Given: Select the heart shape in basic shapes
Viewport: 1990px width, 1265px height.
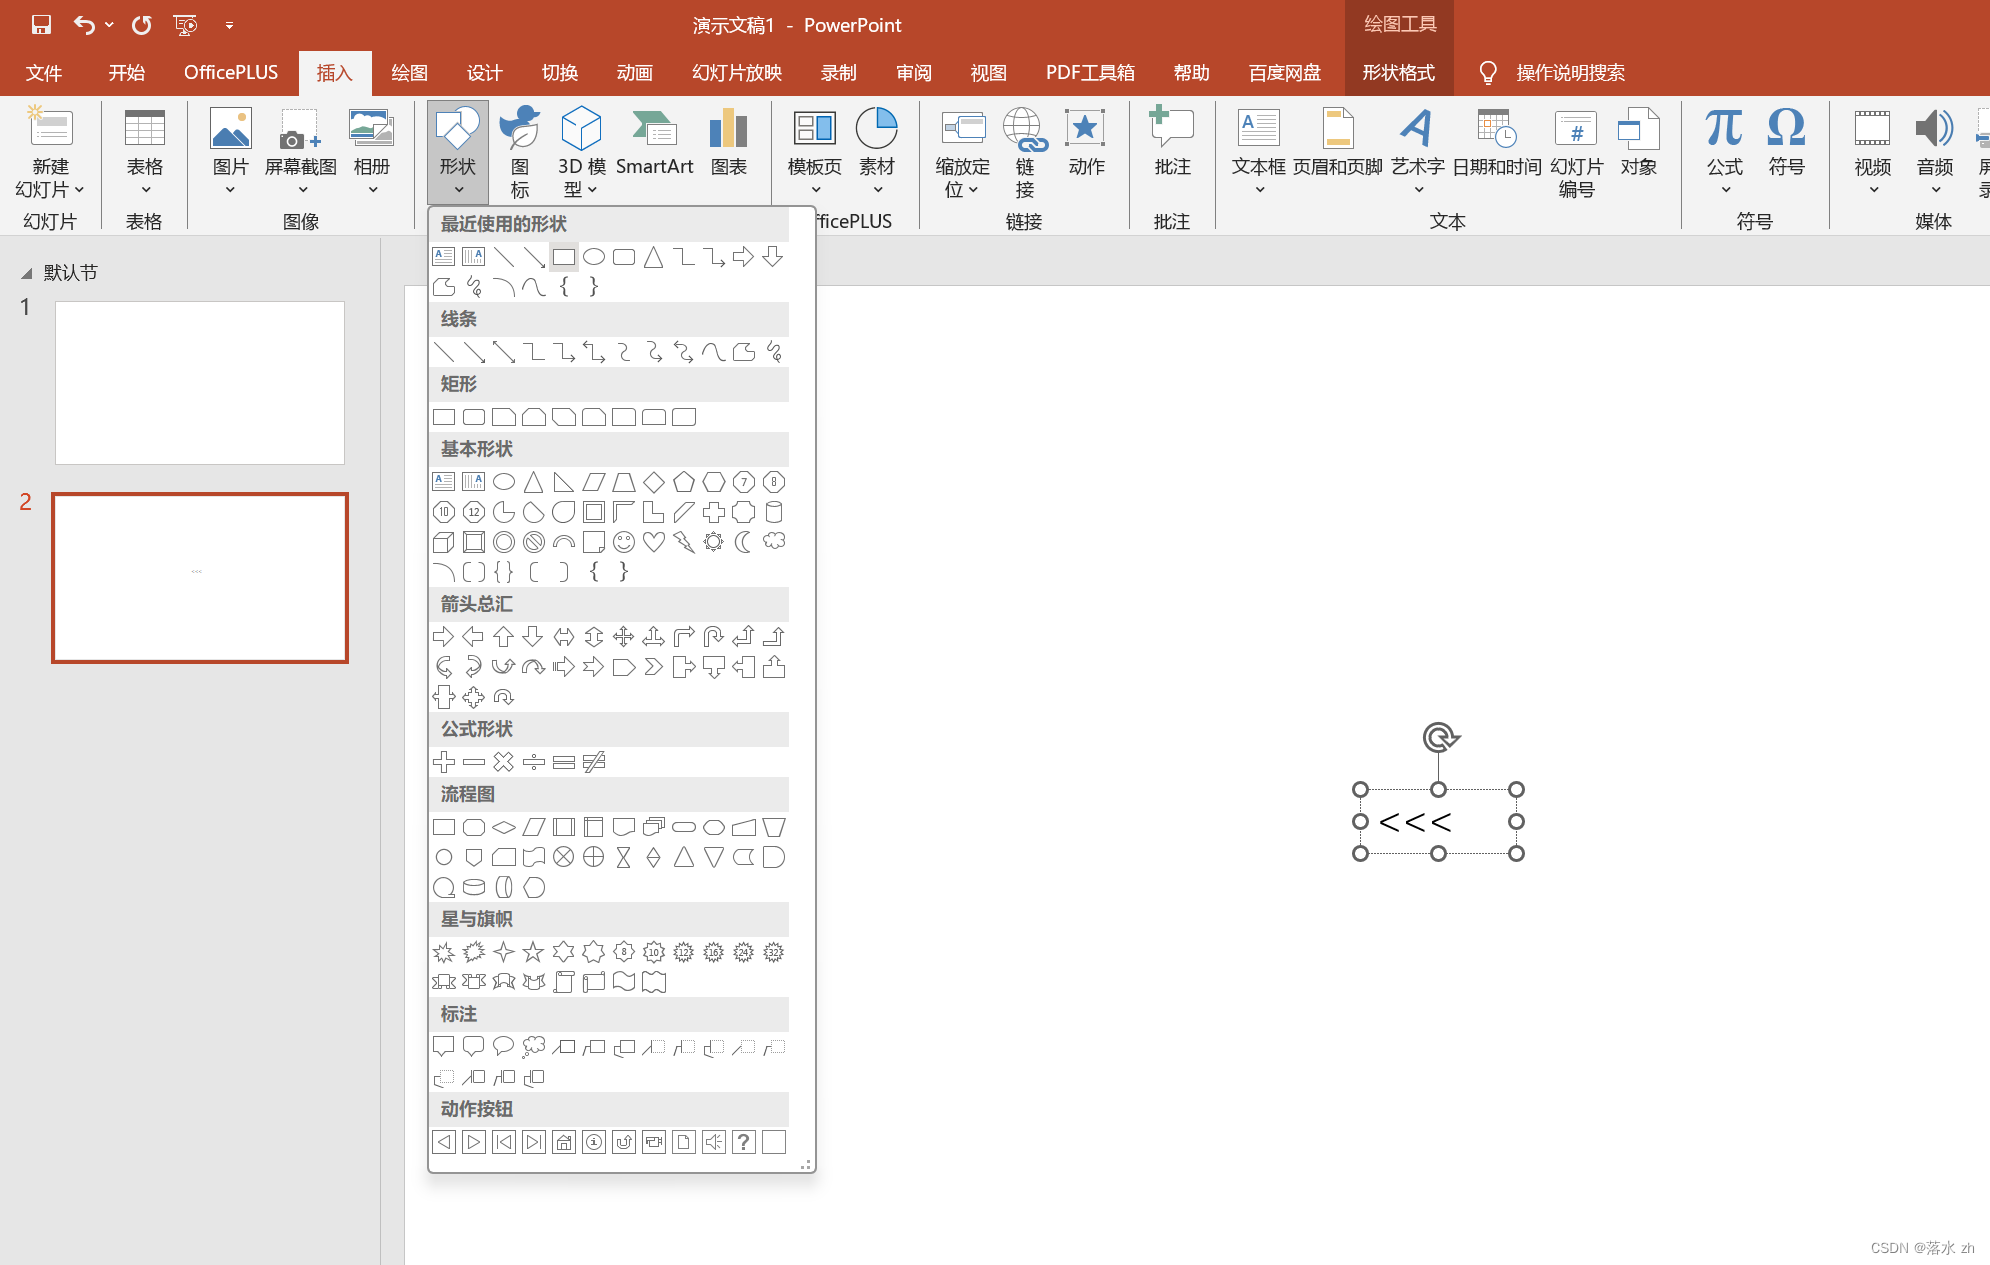Looking at the screenshot, I should 654,542.
